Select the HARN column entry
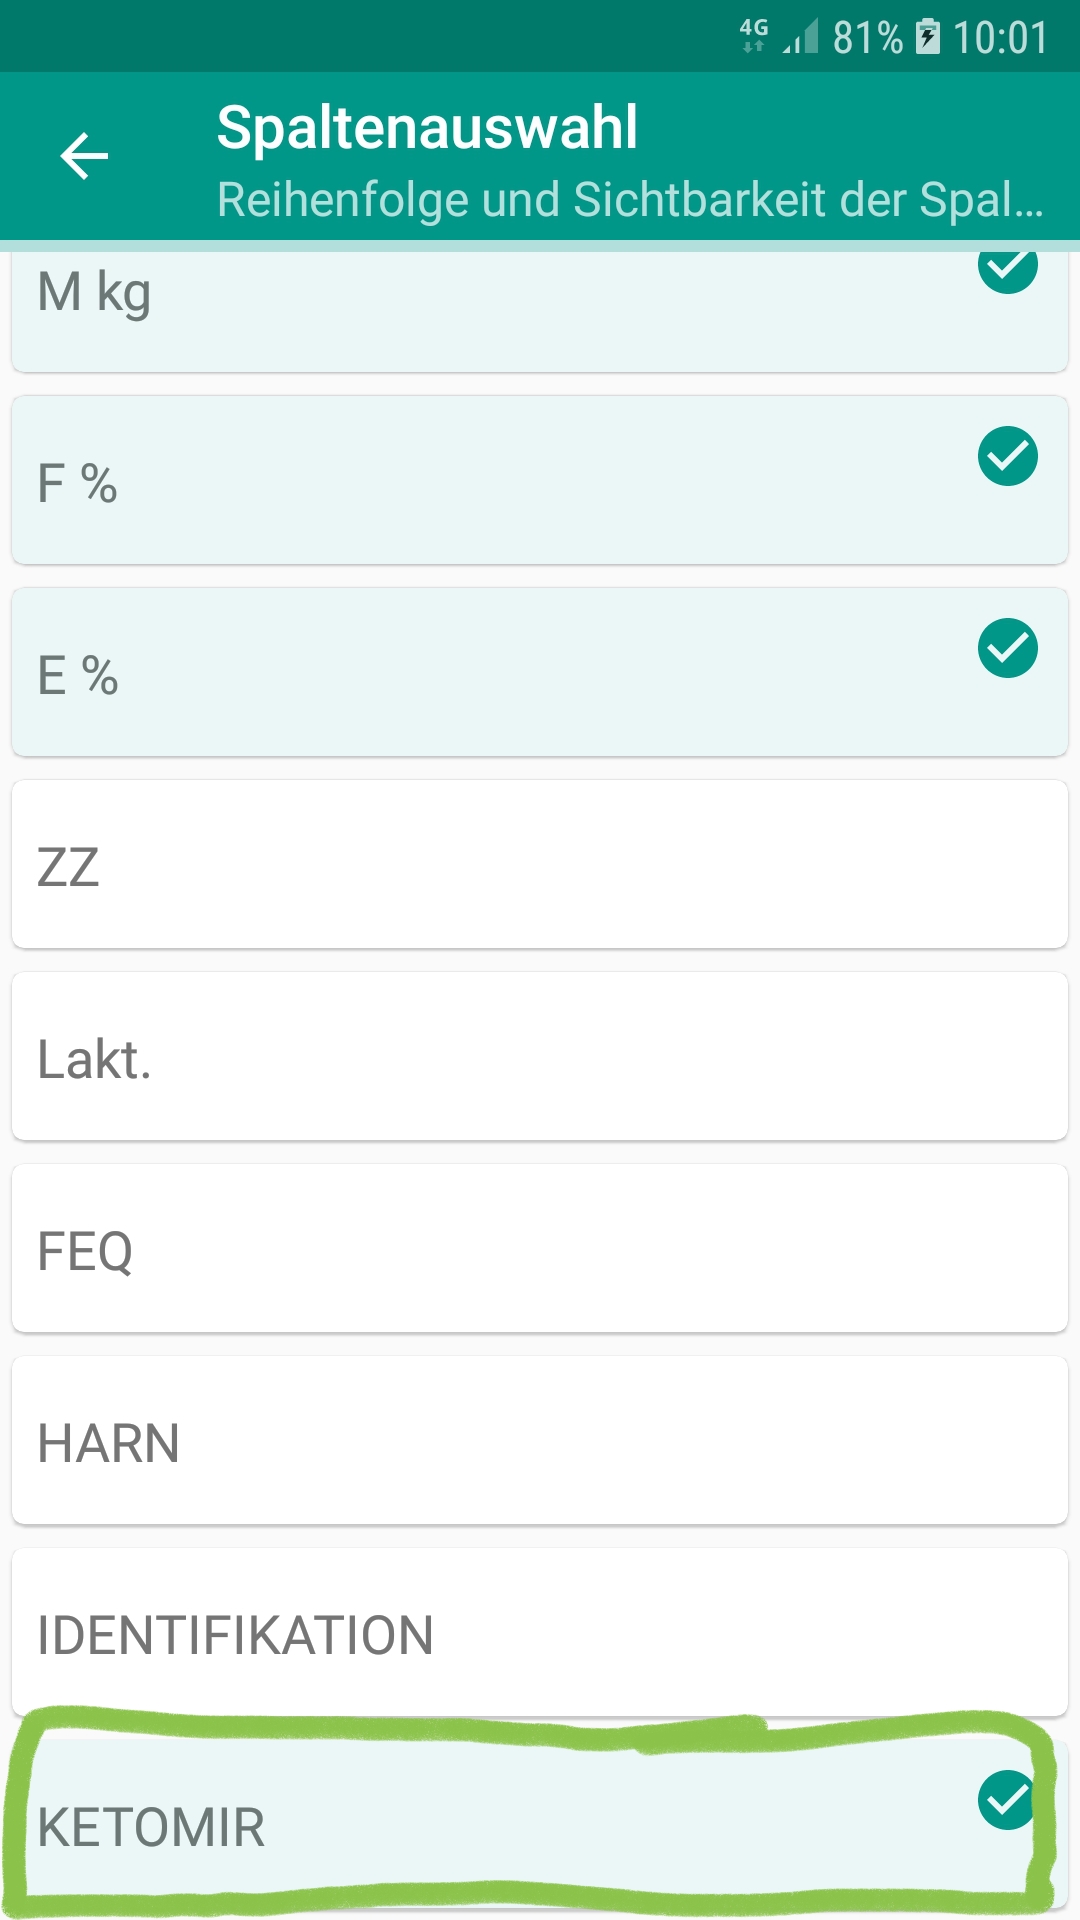 [540, 1441]
